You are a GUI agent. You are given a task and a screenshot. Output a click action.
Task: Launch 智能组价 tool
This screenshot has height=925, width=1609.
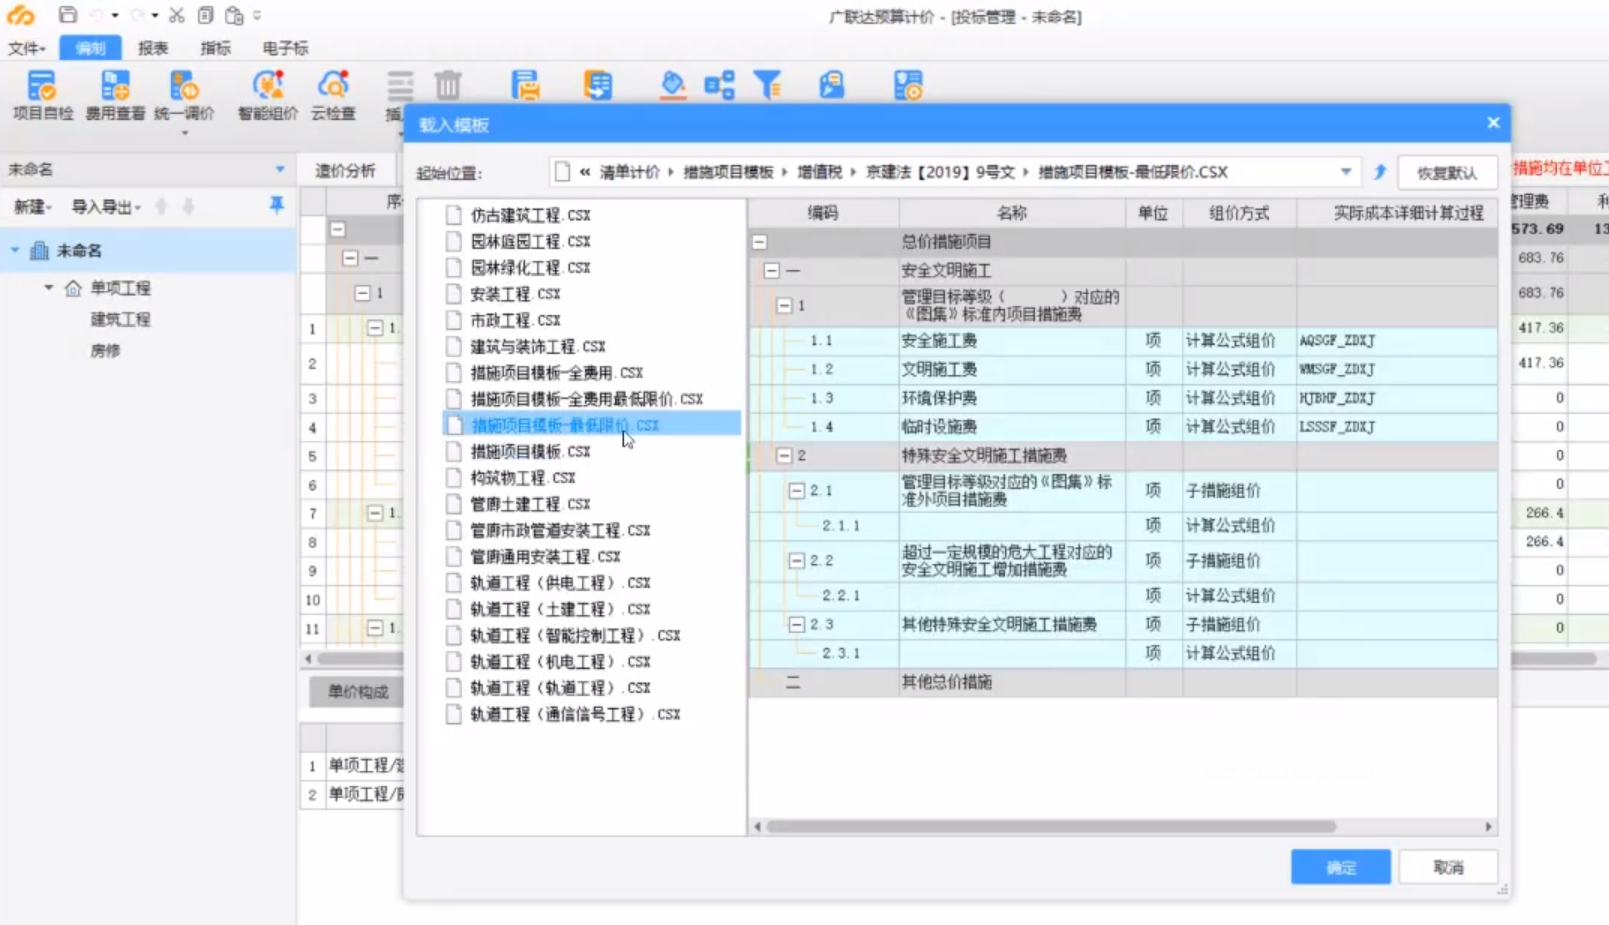point(267,96)
